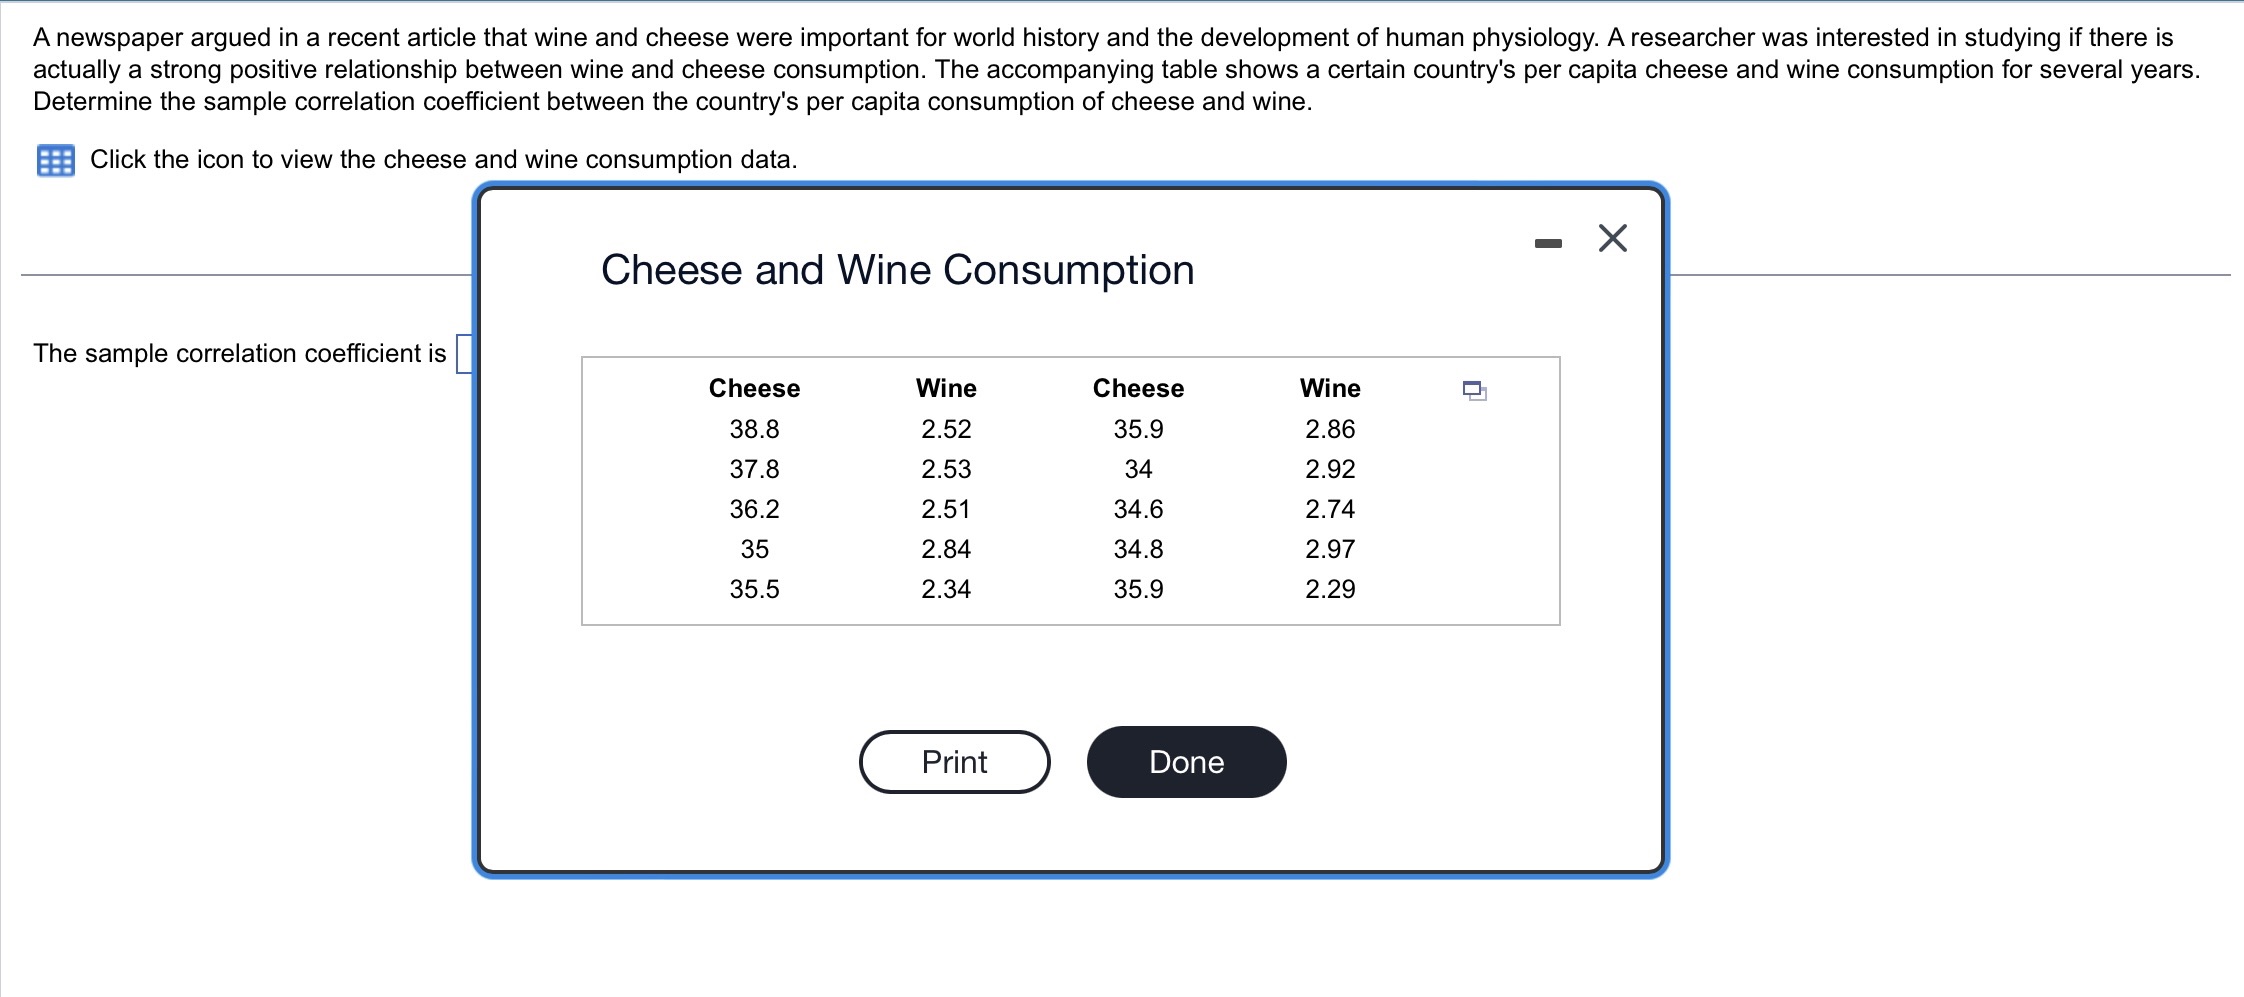Screen dimensions: 2244x997
Task: Select the Cheese and Wine Consumption title
Action: pyautogui.click(x=897, y=268)
